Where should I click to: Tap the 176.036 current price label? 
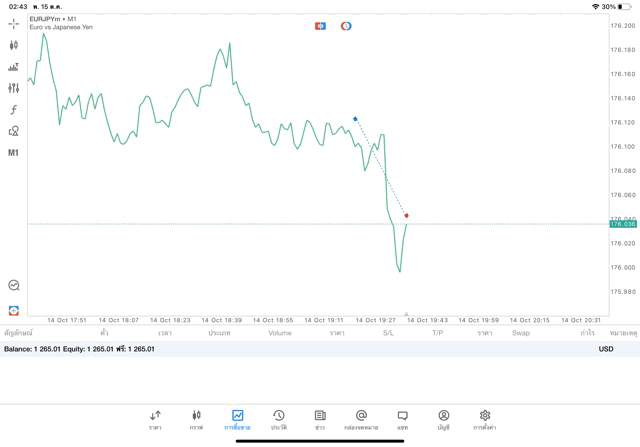pyautogui.click(x=623, y=224)
